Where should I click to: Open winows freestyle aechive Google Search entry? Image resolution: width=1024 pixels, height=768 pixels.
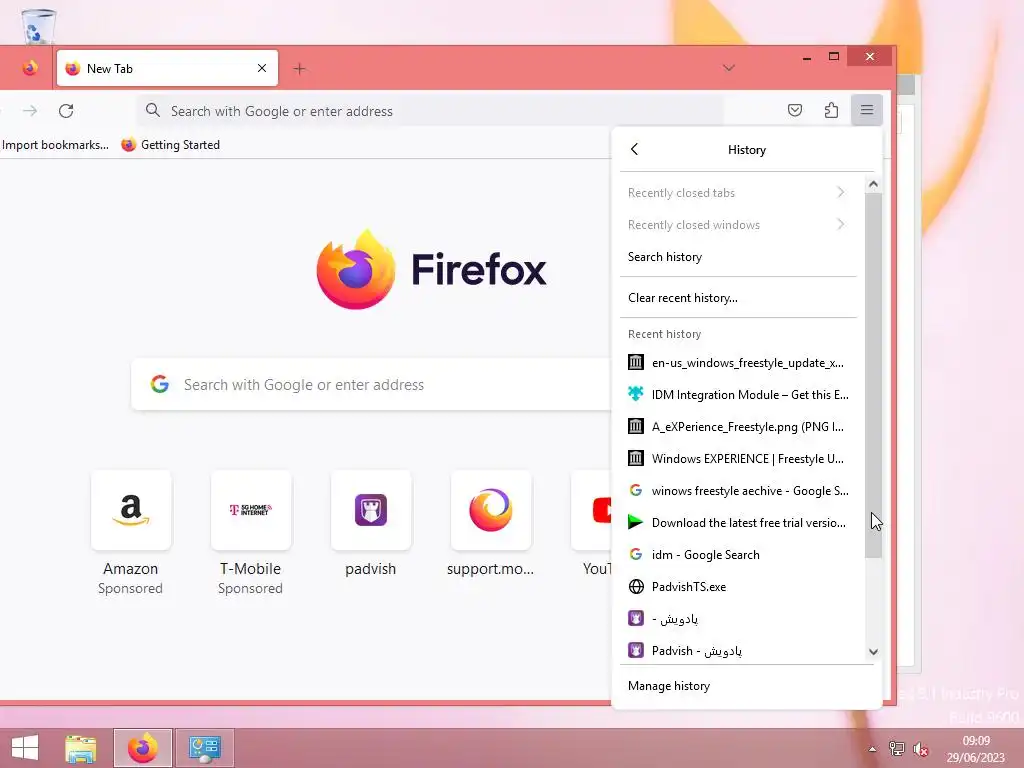737,490
